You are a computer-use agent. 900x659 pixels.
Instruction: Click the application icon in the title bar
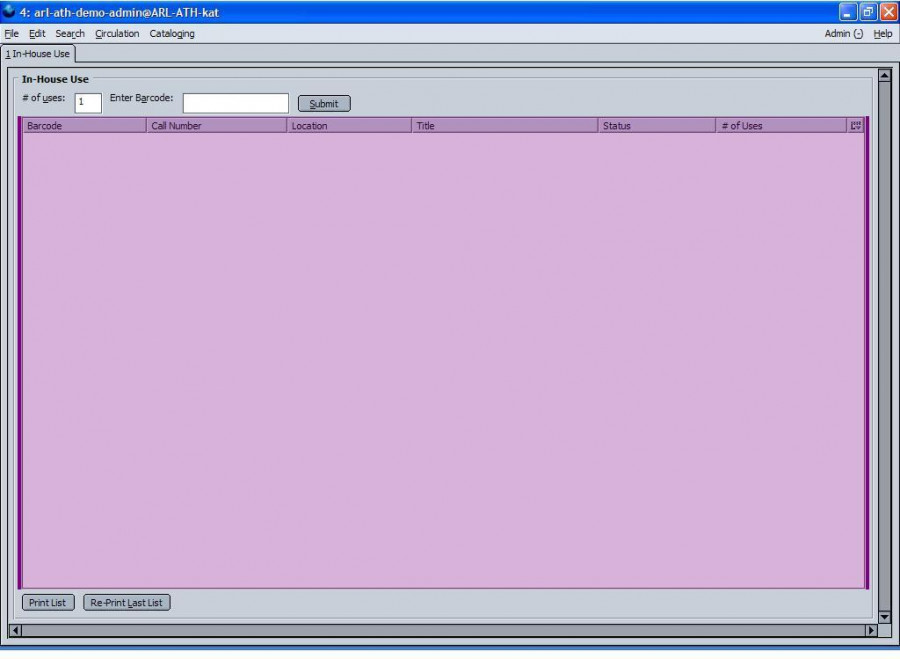tap(9, 12)
